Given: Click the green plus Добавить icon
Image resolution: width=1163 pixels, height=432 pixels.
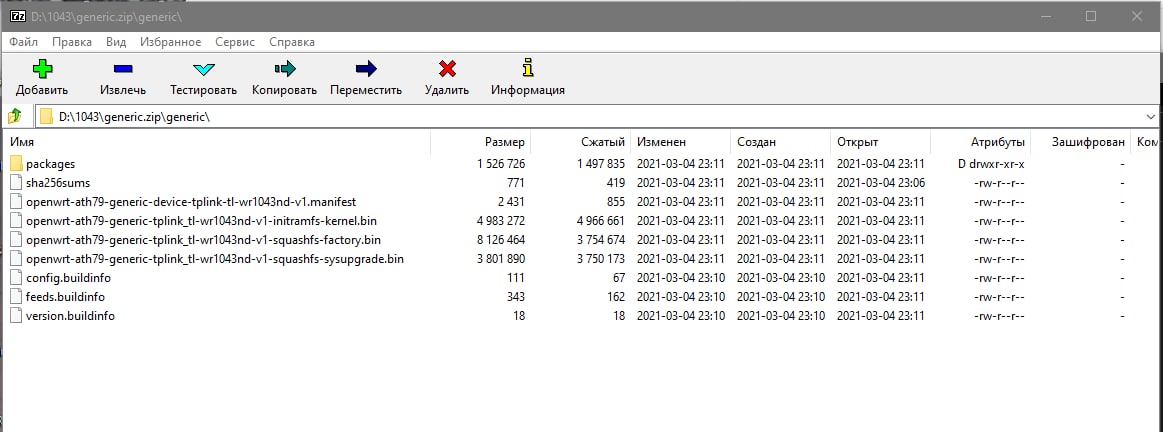Looking at the screenshot, I should pyautogui.click(x=42, y=70).
